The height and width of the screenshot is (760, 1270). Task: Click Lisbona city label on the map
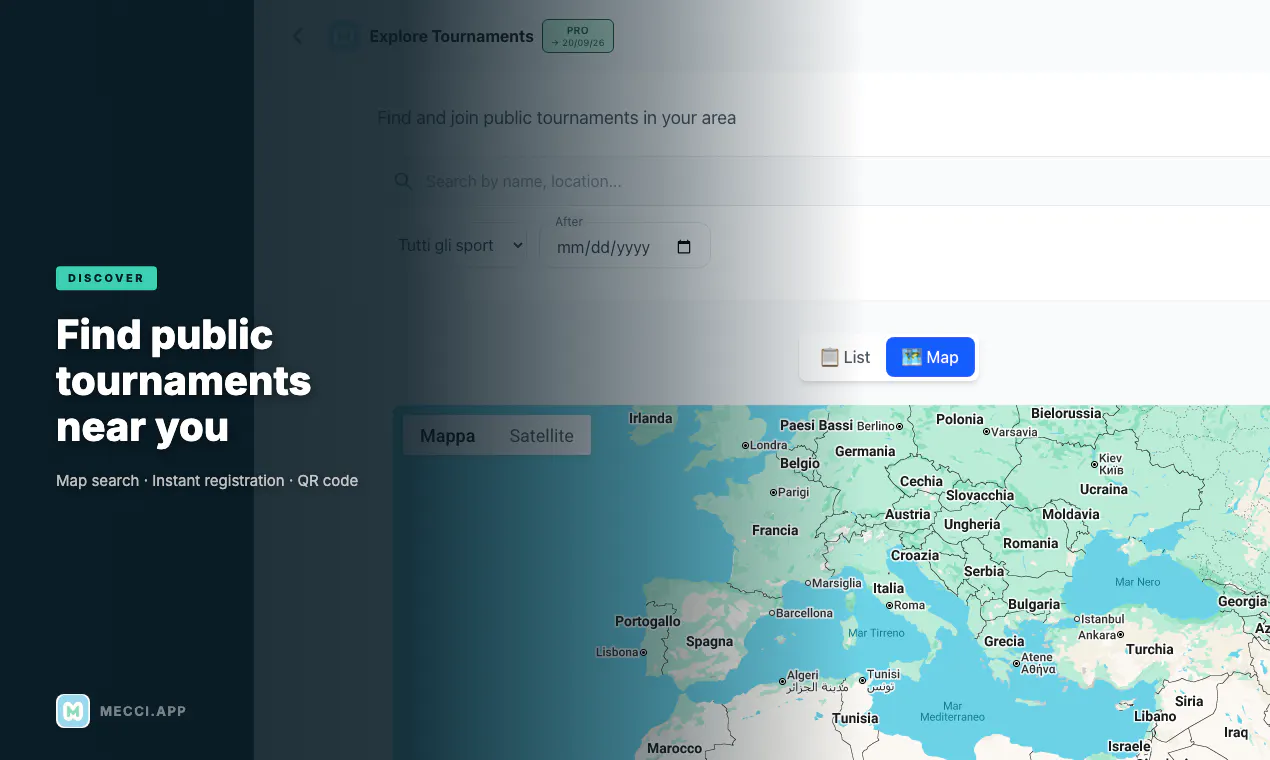pyautogui.click(x=617, y=652)
